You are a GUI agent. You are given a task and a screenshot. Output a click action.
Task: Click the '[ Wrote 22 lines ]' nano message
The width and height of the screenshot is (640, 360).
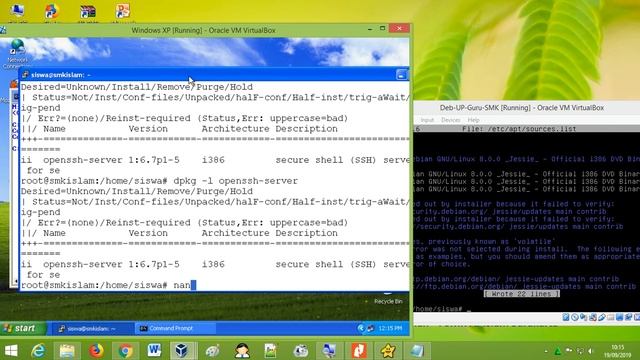point(522,294)
